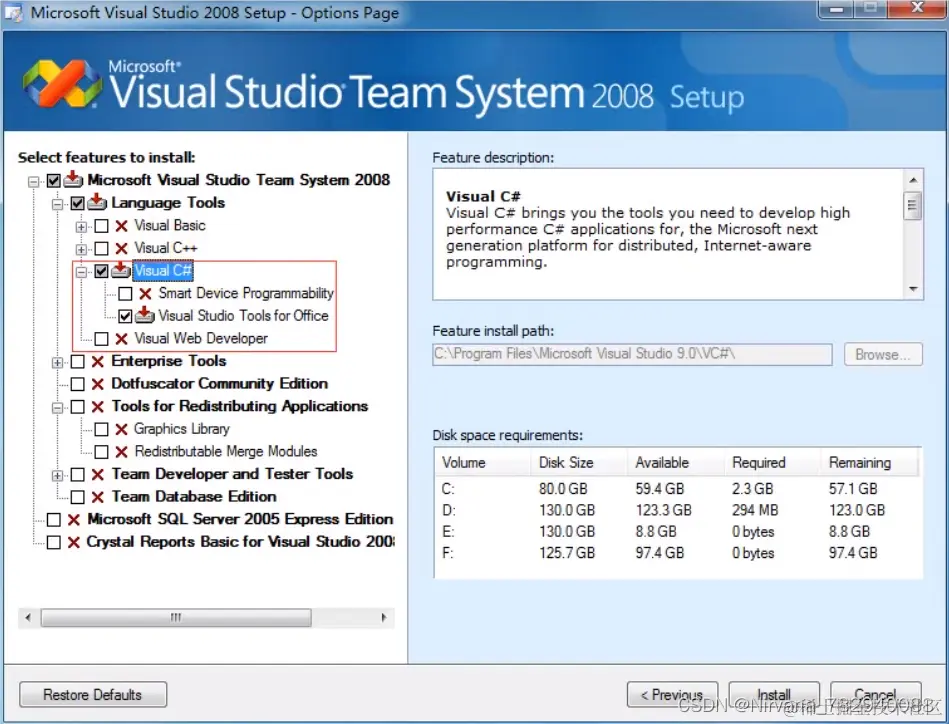Uncheck the Language Tools checkbox

pos(77,203)
